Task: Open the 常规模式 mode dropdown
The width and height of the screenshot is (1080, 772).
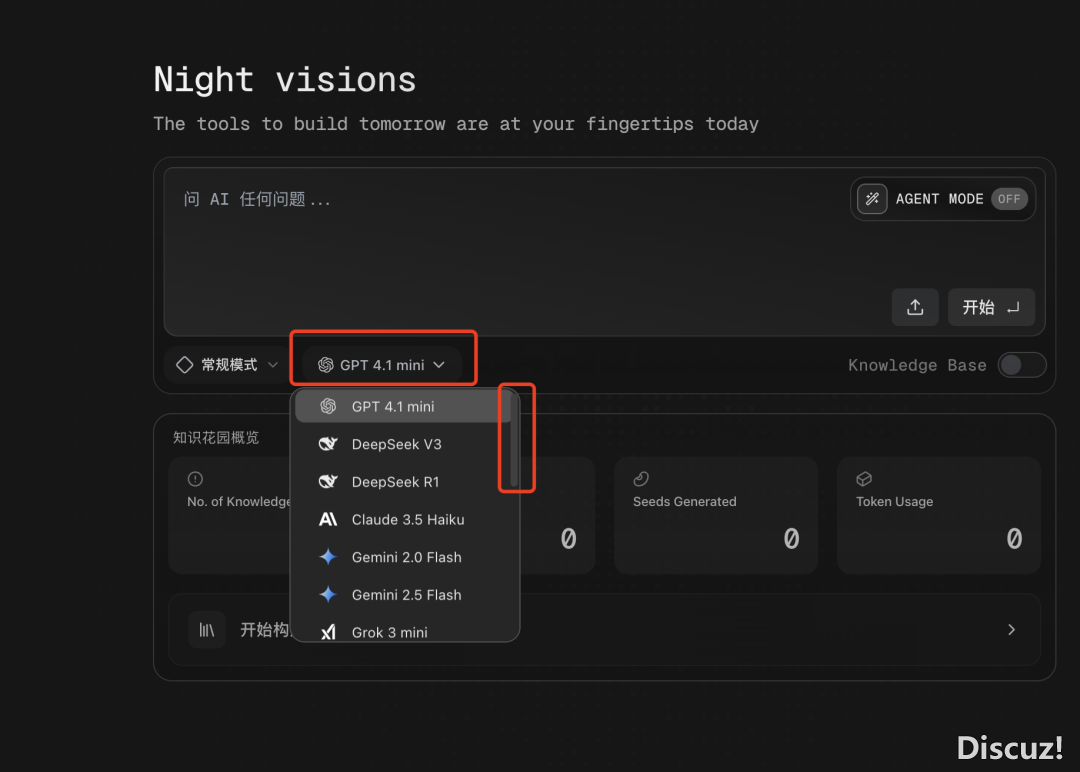Action: coord(227,365)
